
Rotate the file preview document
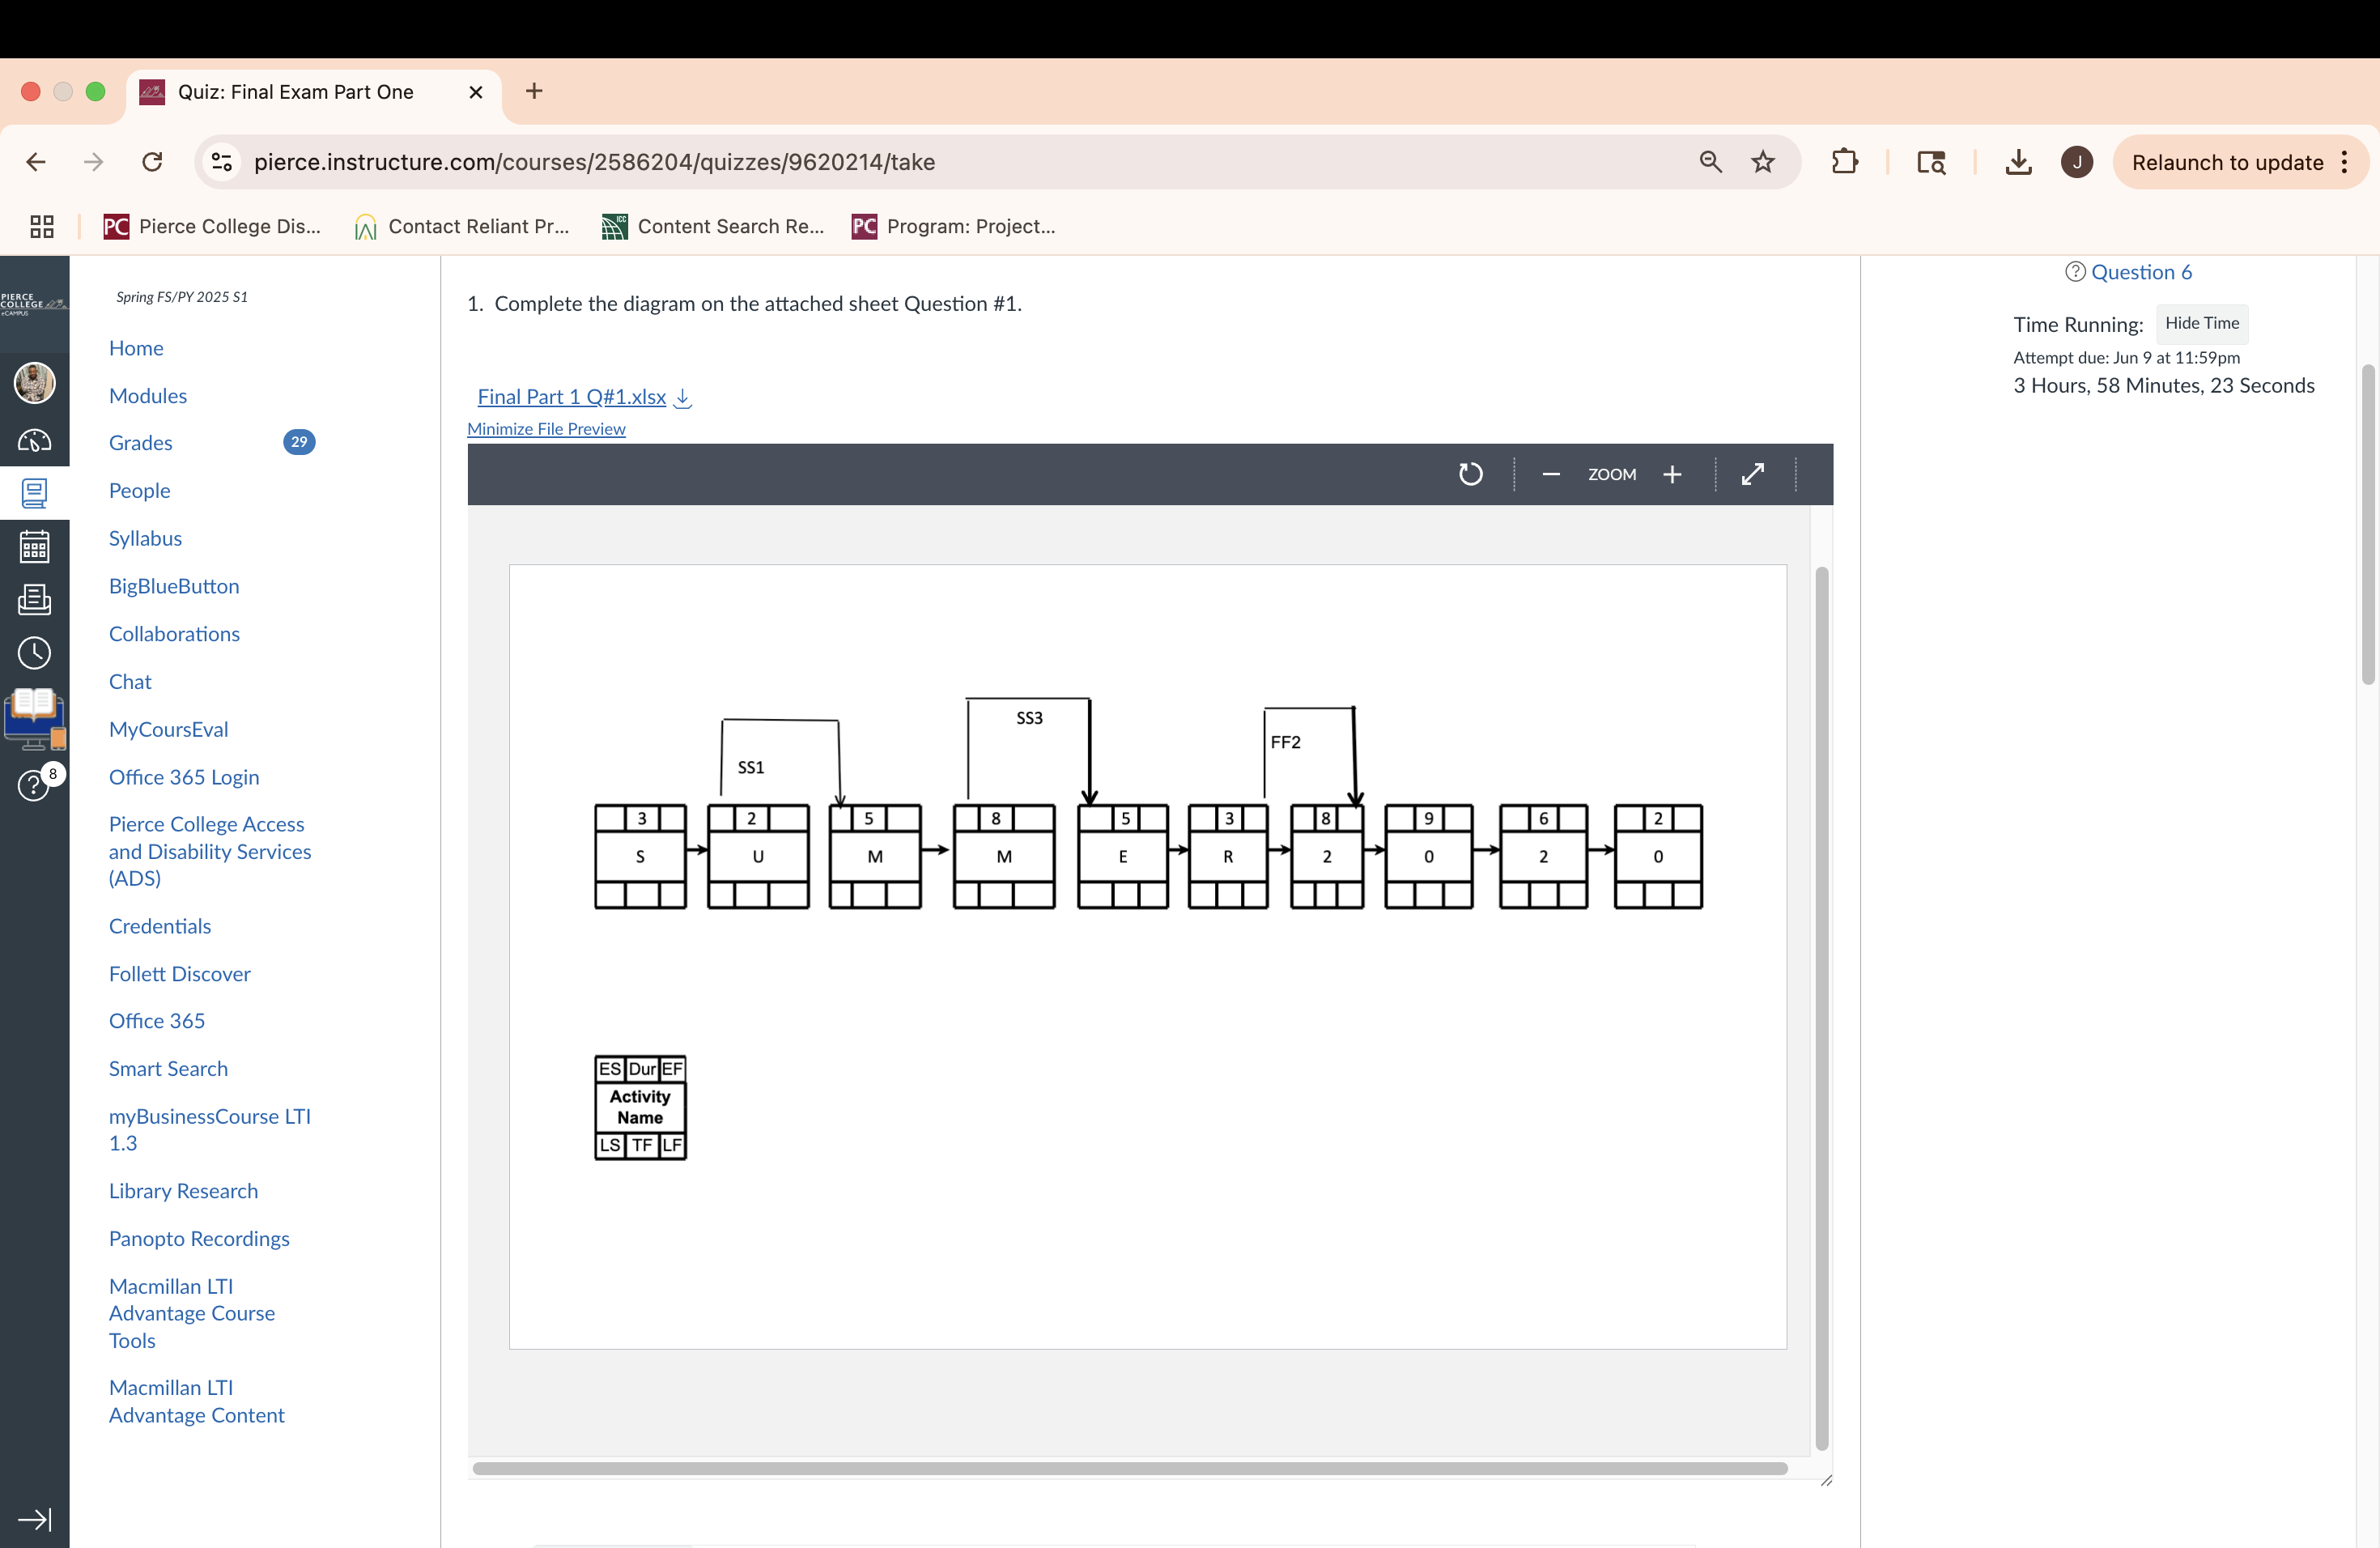1470,474
